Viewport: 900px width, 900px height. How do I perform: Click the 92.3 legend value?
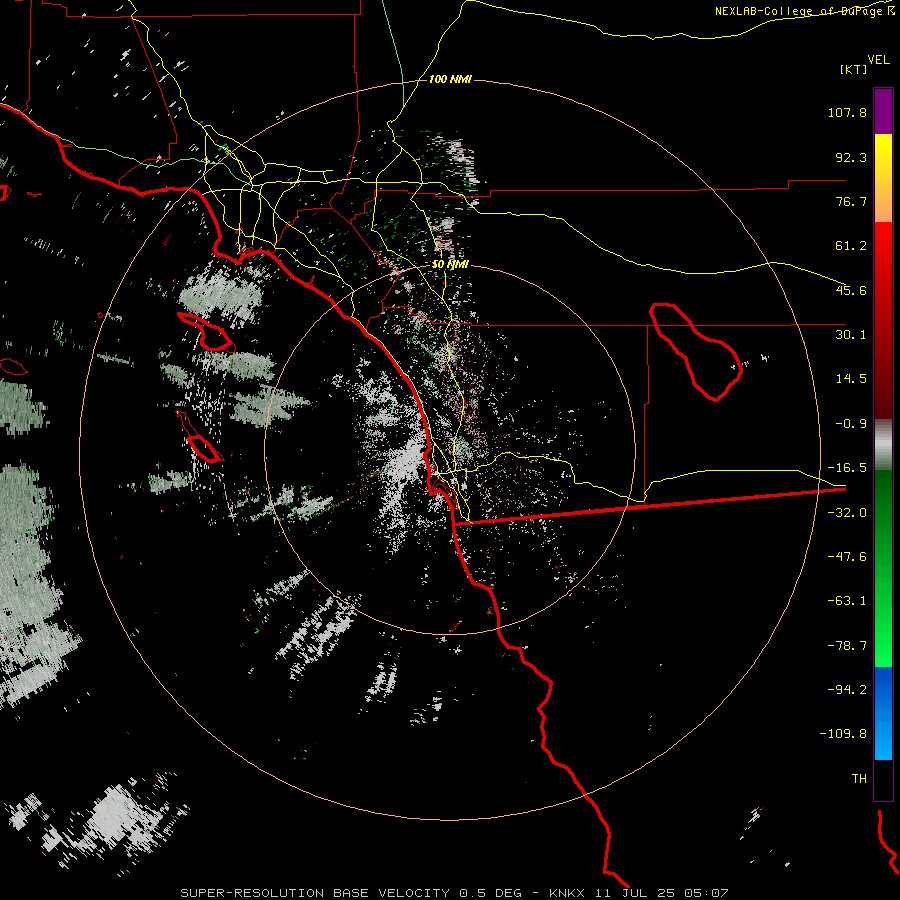coord(851,157)
